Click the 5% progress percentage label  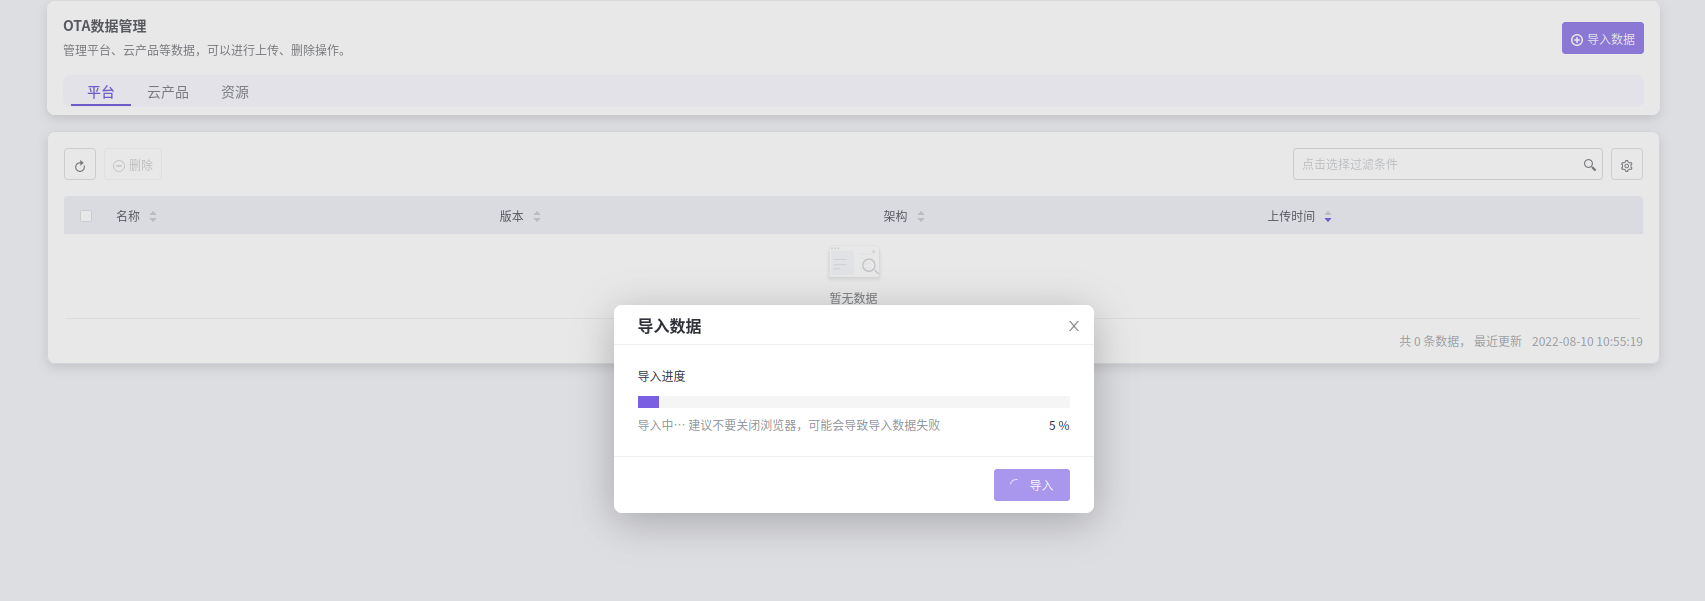[x=1058, y=426]
